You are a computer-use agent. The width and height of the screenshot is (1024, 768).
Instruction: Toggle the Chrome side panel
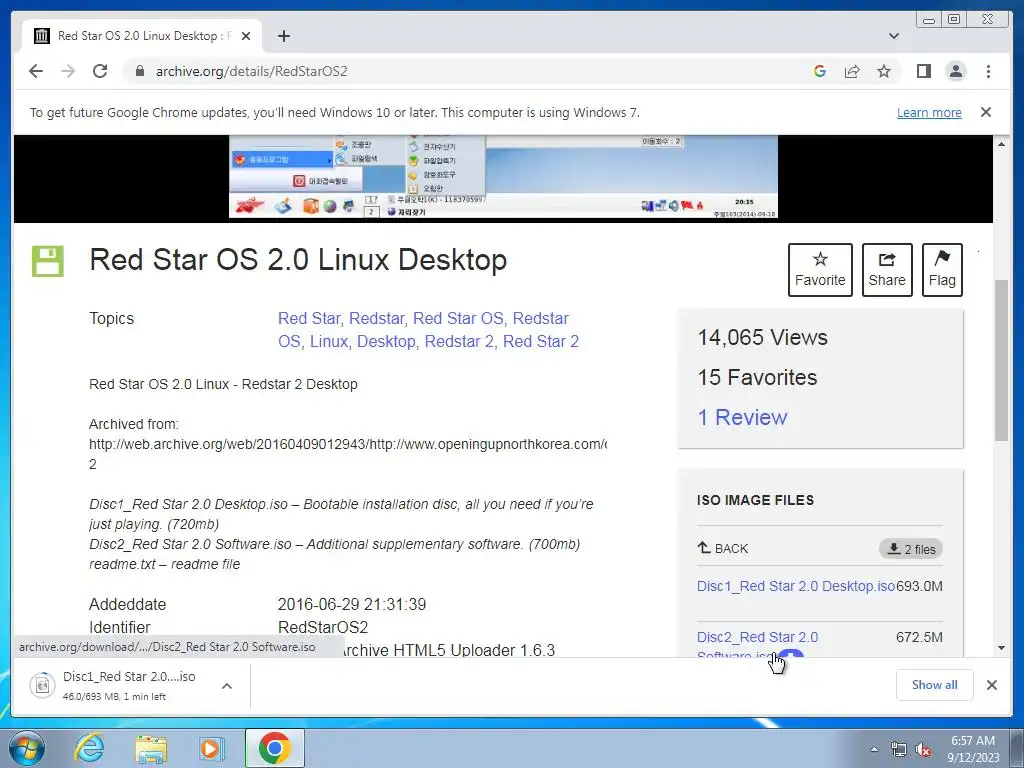(x=923, y=71)
